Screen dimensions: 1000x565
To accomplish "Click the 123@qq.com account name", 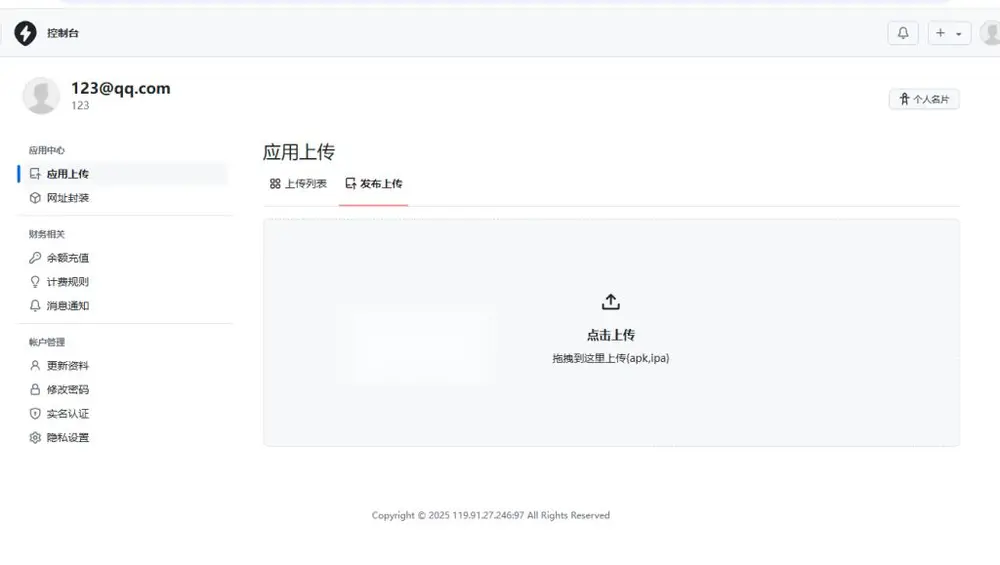I will [x=121, y=88].
